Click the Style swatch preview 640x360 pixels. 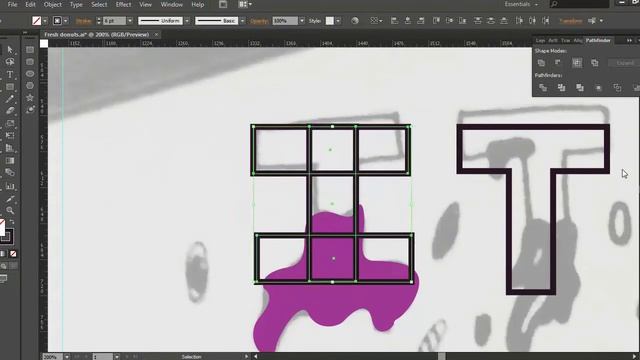(330, 21)
